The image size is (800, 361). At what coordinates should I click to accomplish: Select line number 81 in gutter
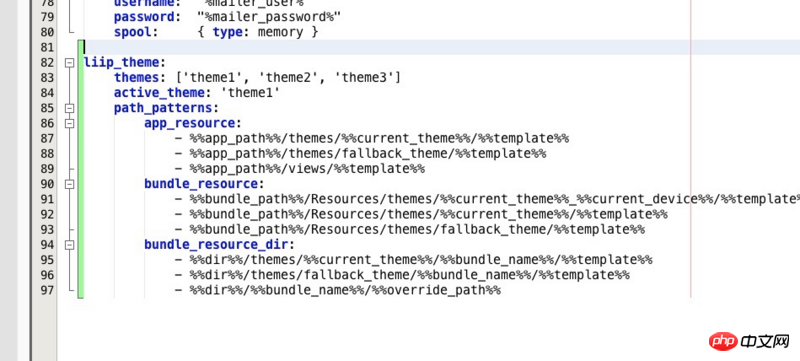pyautogui.click(x=46, y=47)
